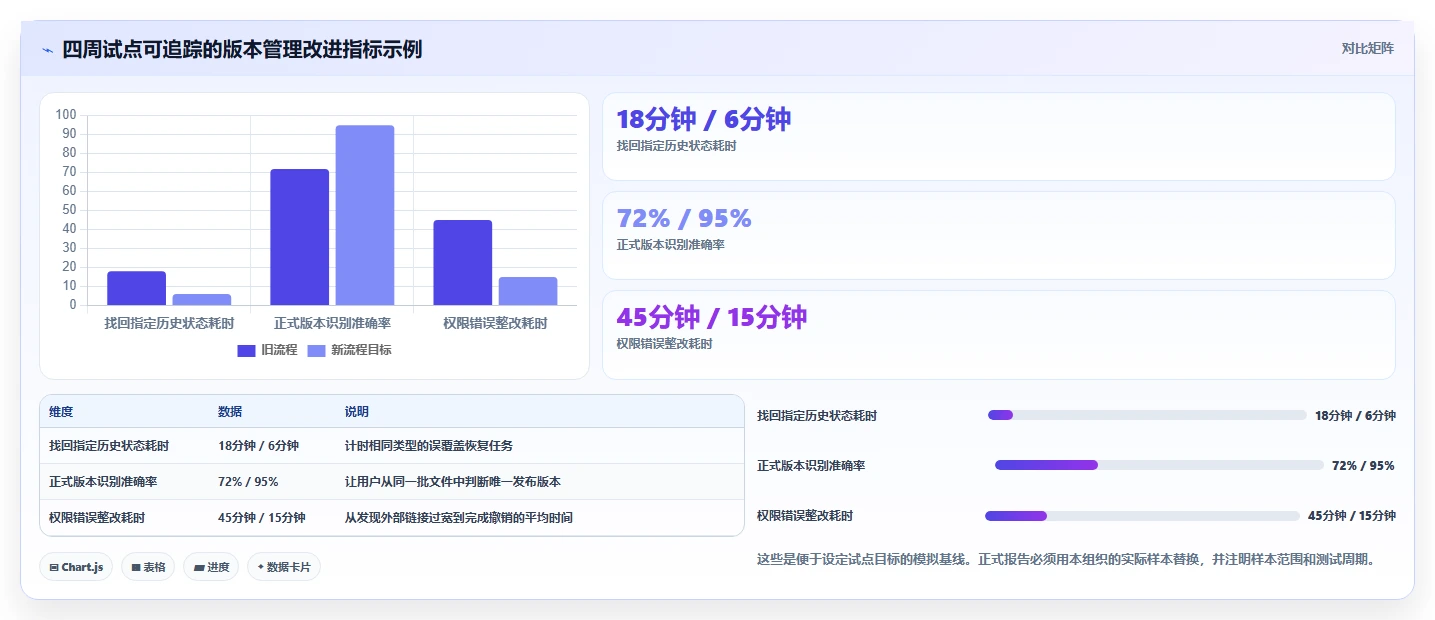Select the 数据卡片 chip
The width and height of the screenshot is (1435, 620).
point(284,567)
